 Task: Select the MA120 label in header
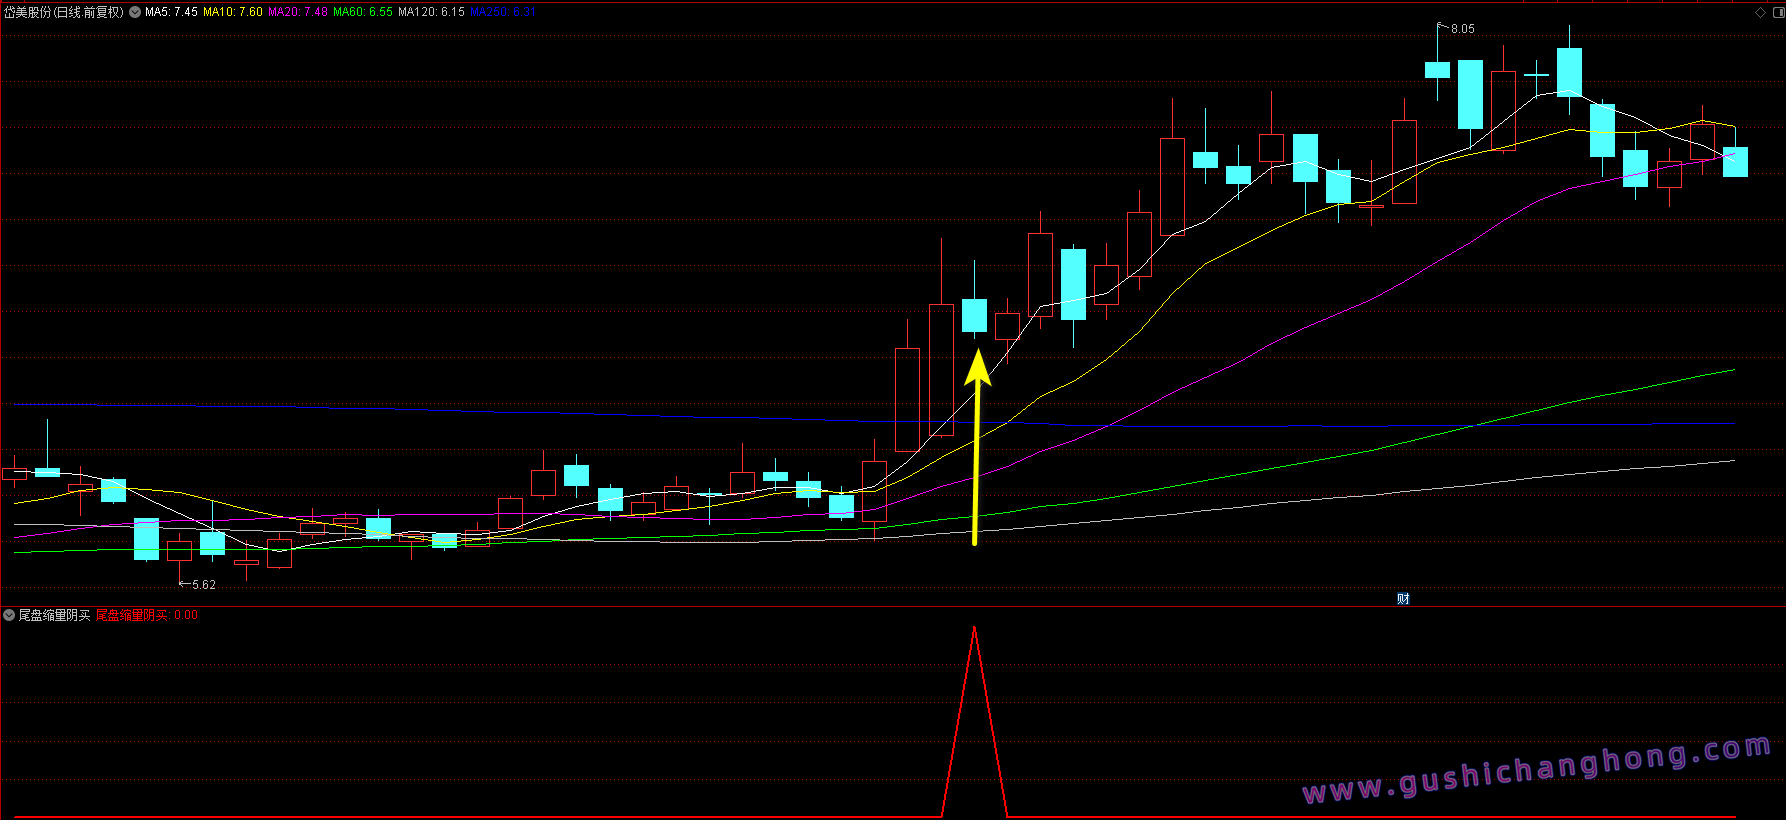[431, 12]
